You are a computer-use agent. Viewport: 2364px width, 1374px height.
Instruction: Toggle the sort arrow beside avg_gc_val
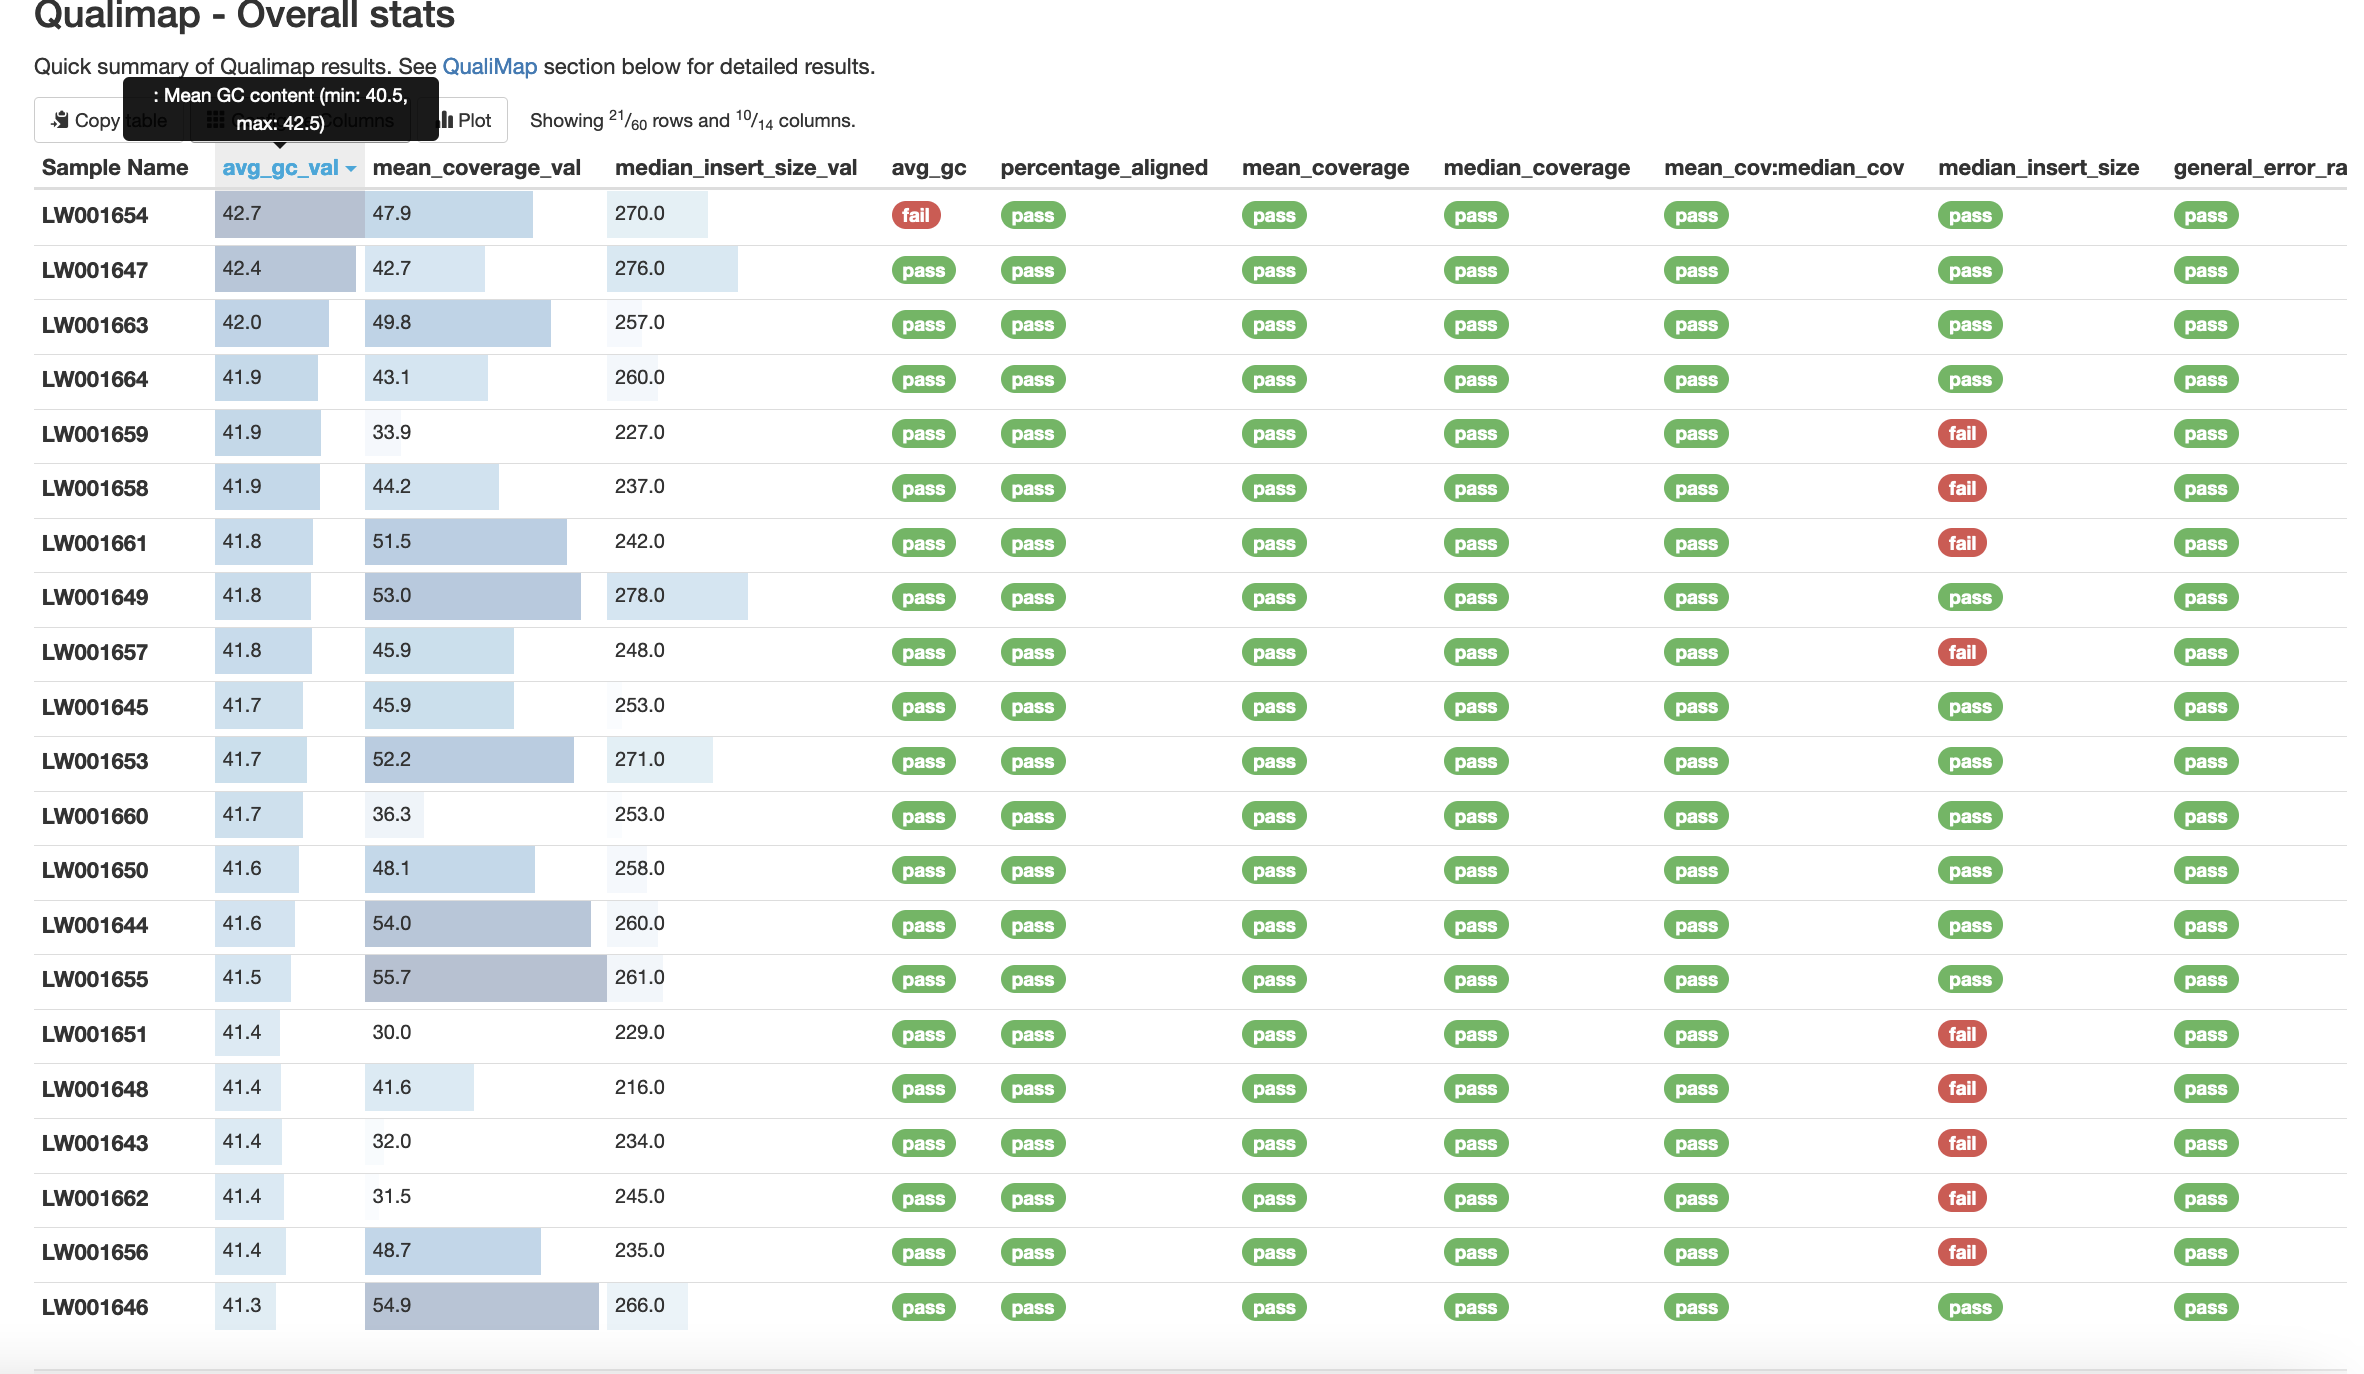click(x=351, y=169)
